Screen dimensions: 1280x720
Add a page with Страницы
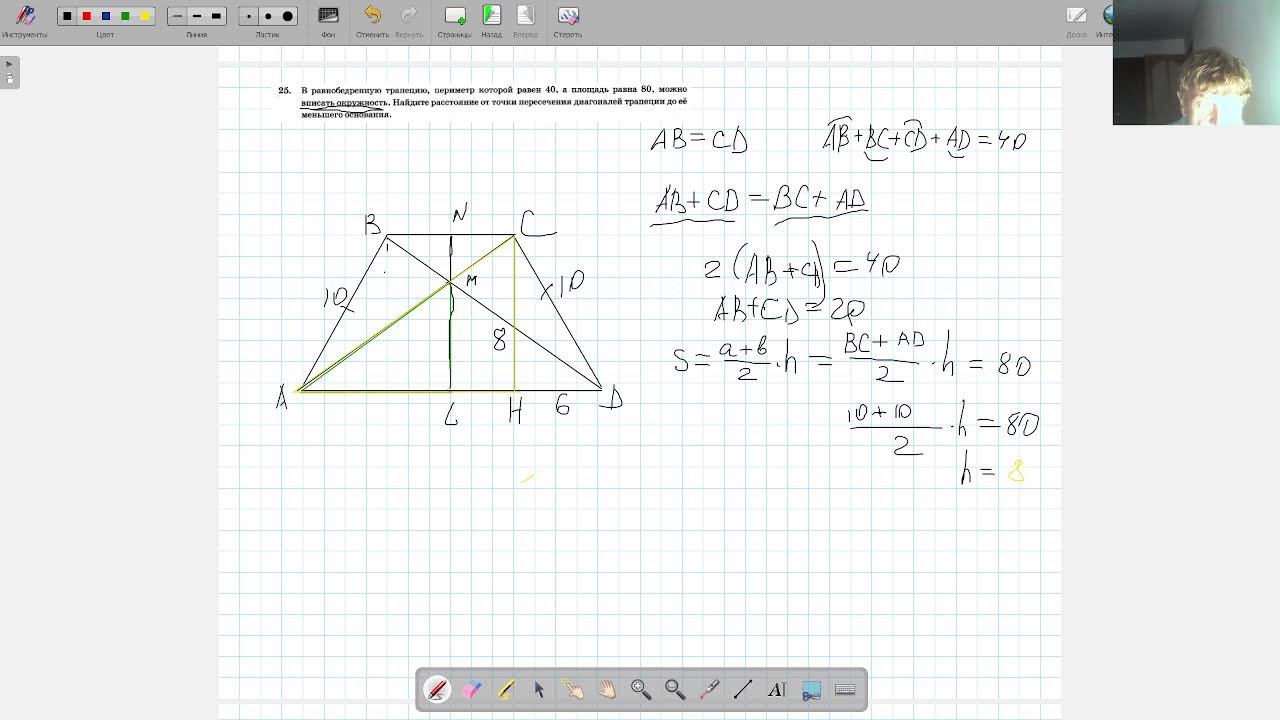454,20
